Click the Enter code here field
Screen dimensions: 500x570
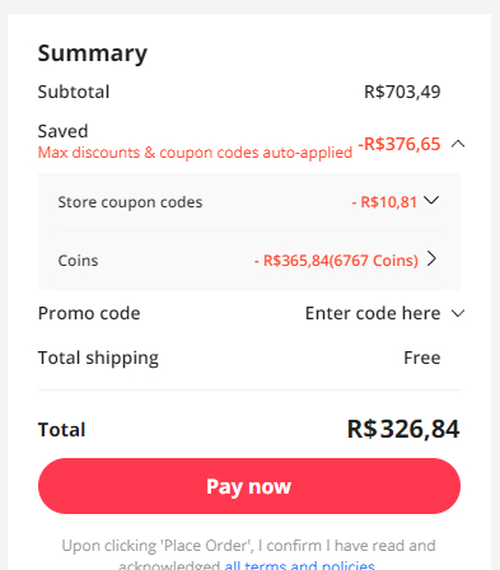pyautogui.click(x=373, y=313)
